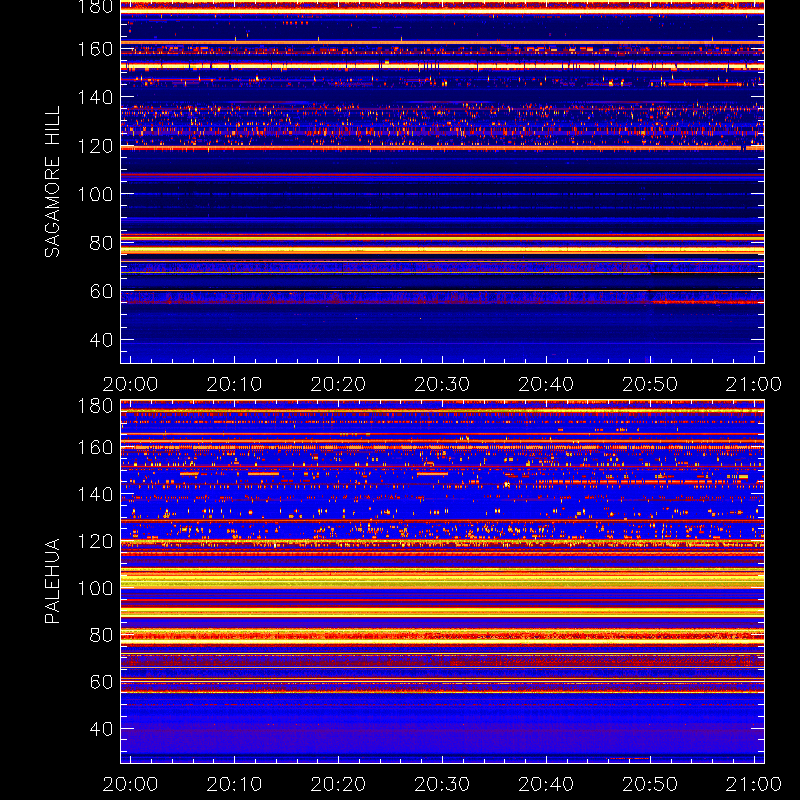Select the 40 tick label on Palehua plot

point(101,729)
